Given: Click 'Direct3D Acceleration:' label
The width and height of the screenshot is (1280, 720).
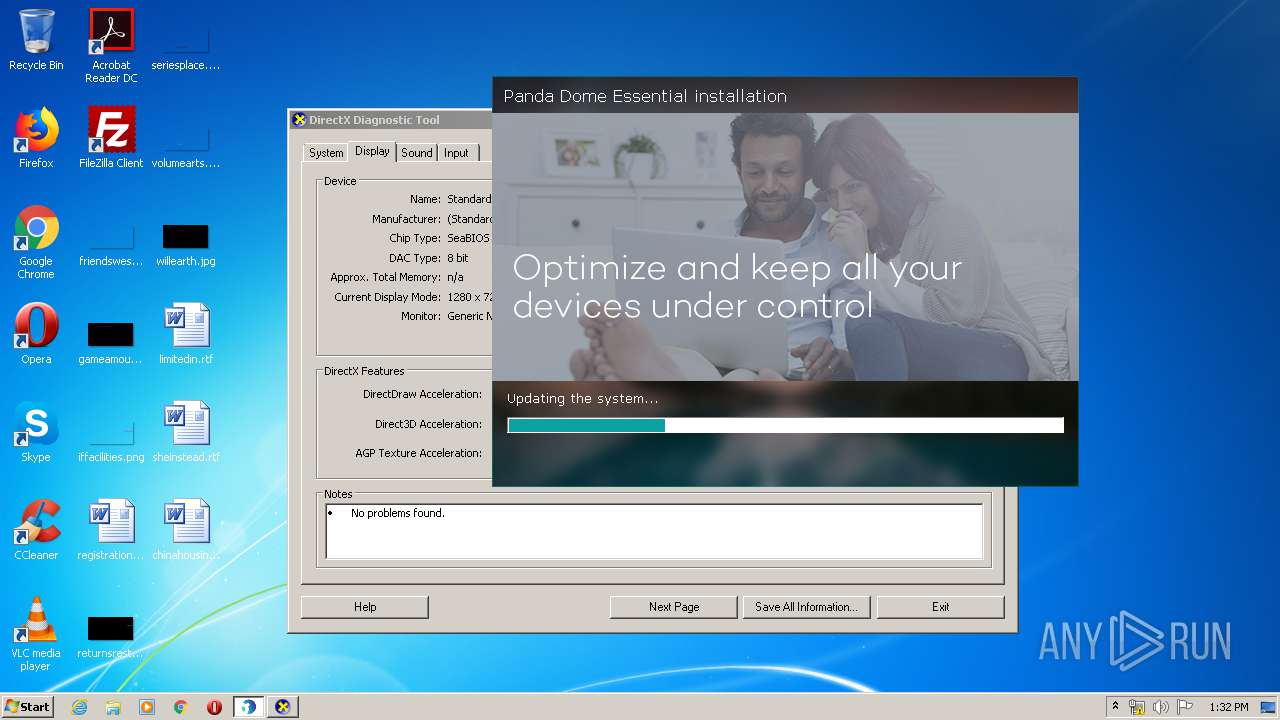Looking at the screenshot, I should click(x=428, y=424).
